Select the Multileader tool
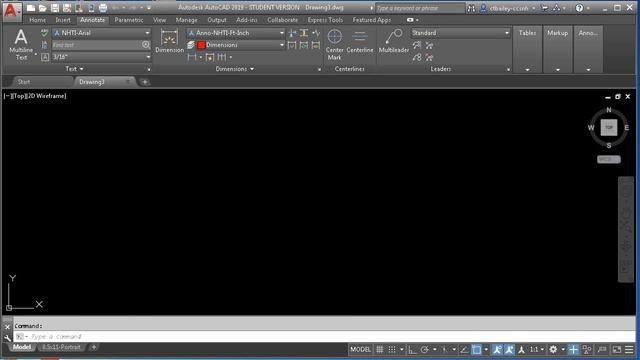Viewport: 640px width, 360px height. tap(393, 42)
